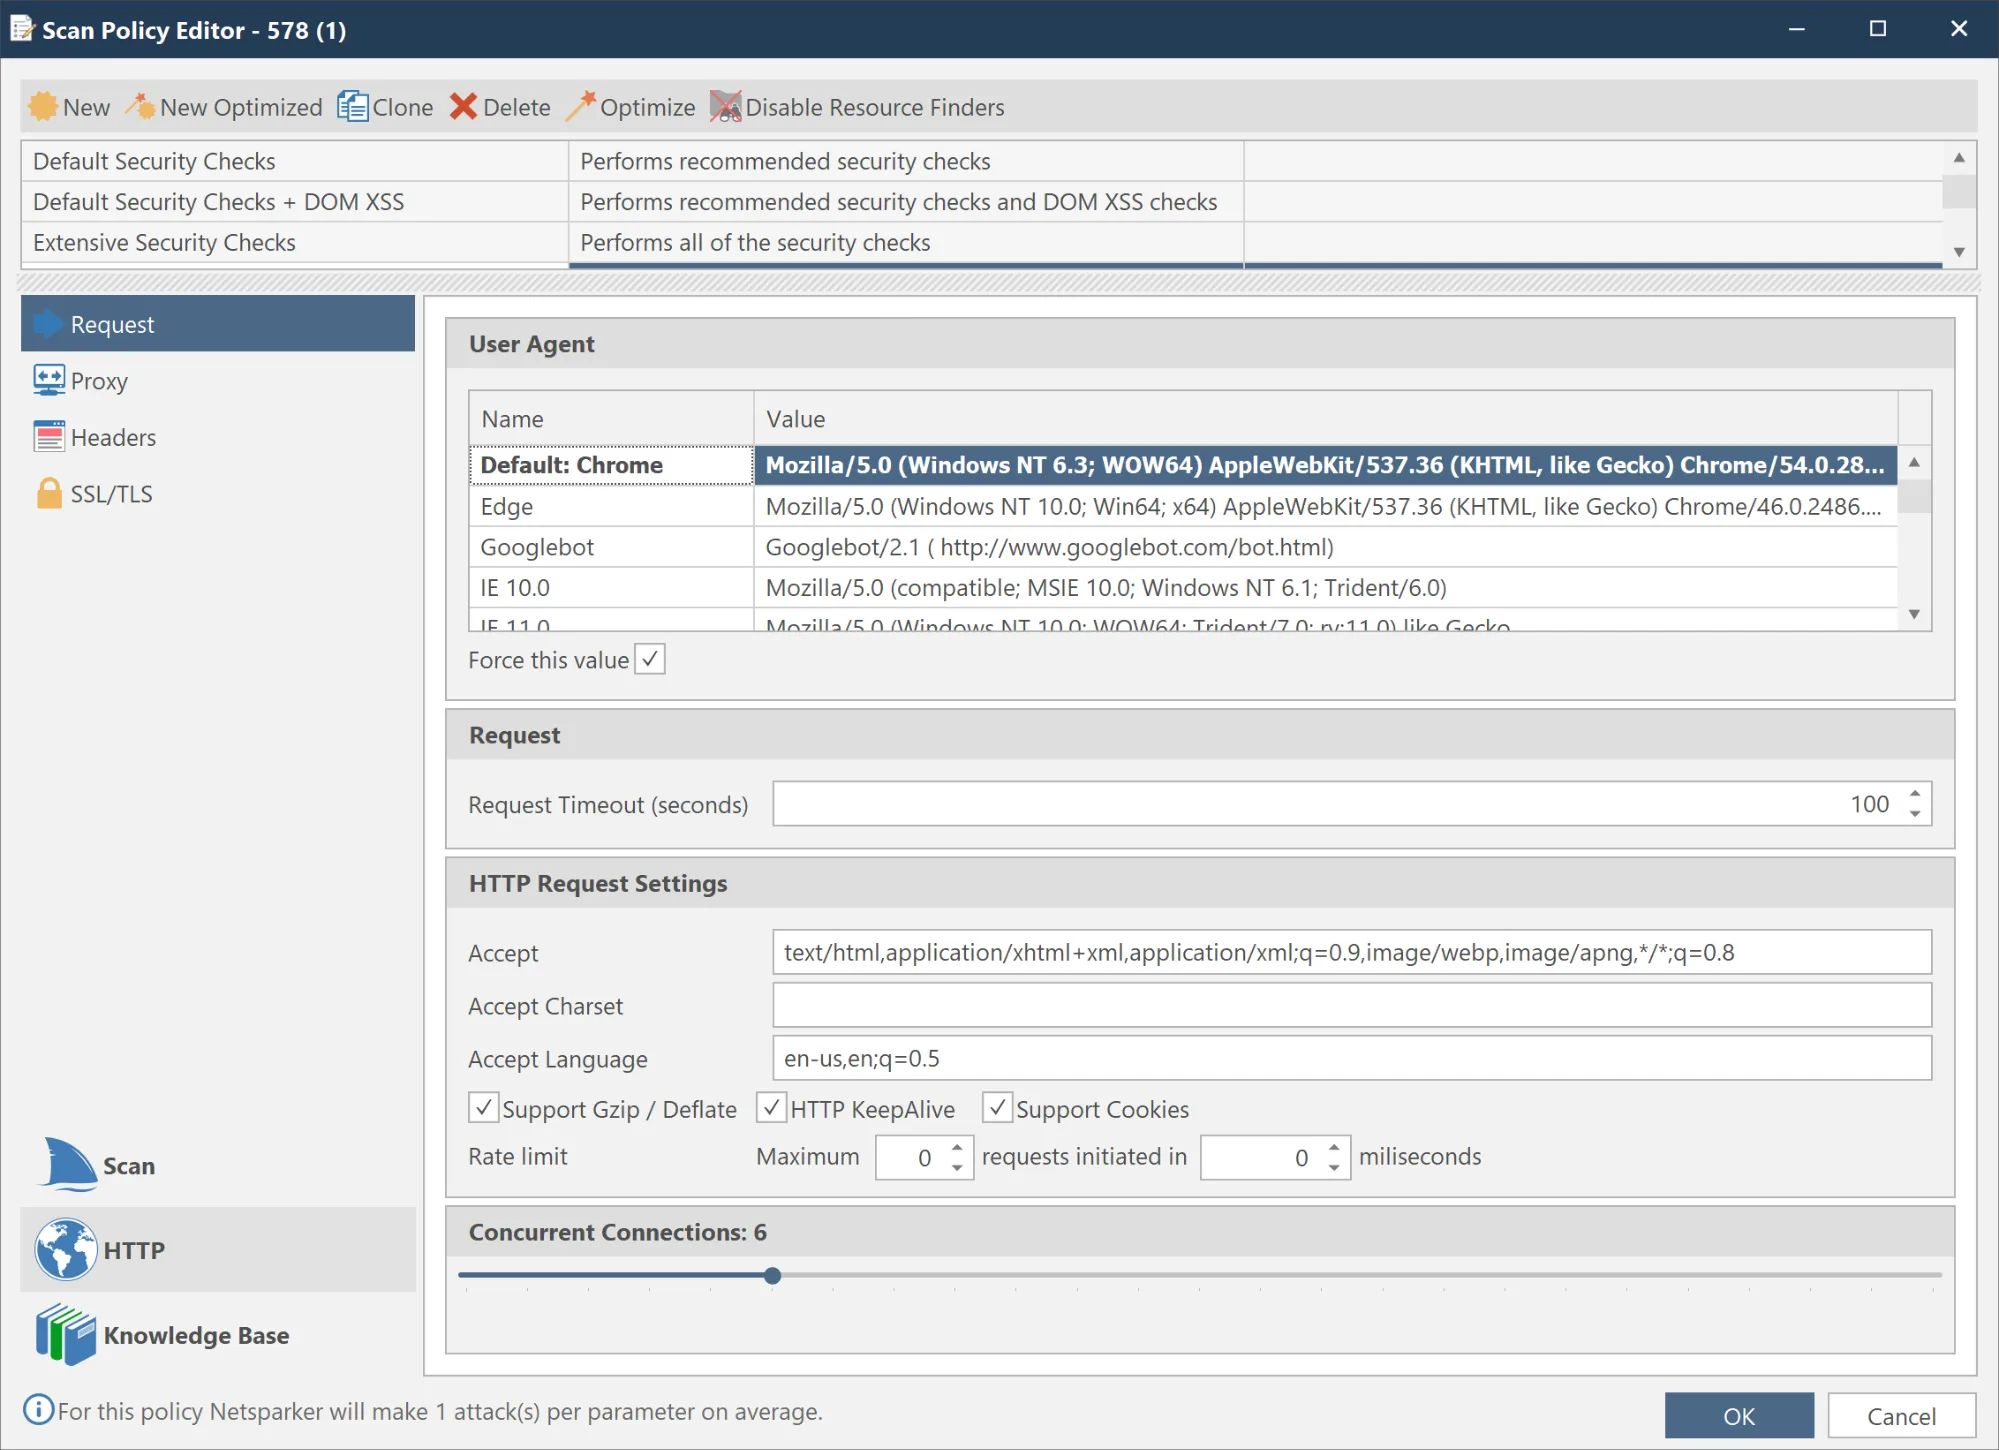Open the Proxy settings section
This screenshot has width=1999, height=1450.
(x=98, y=381)
